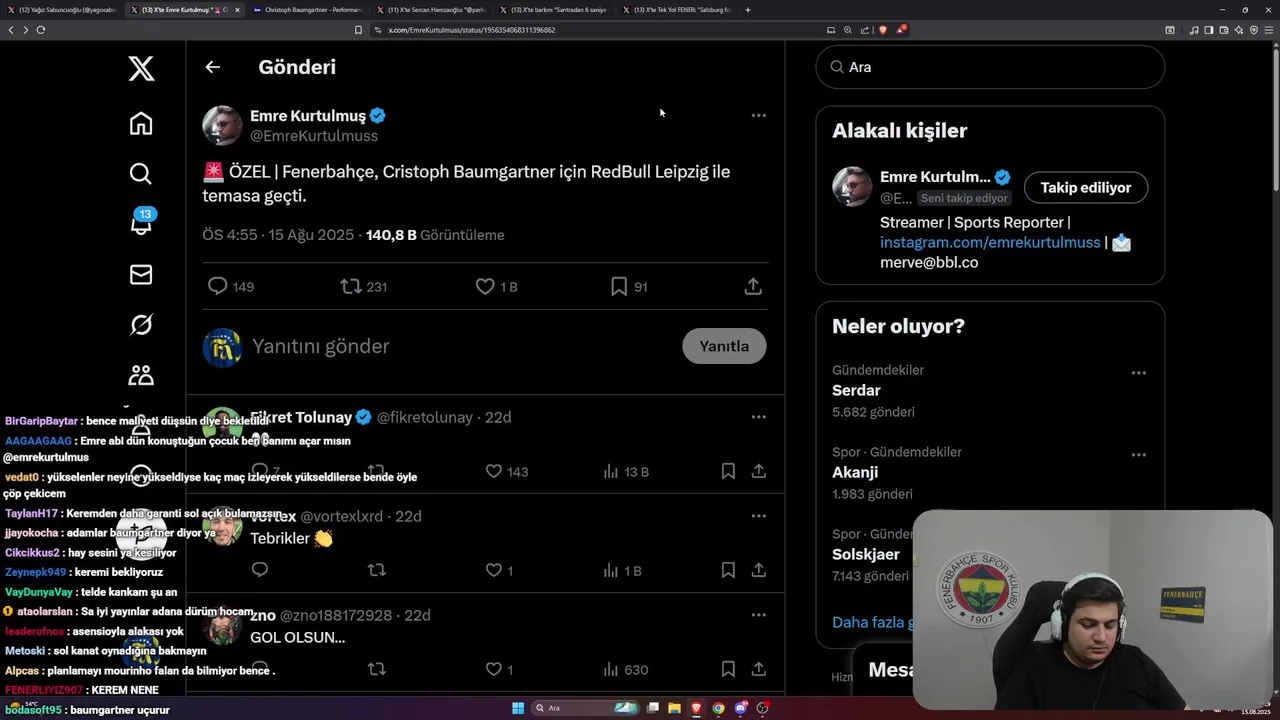Share zno's GOL OLSUN reply

pyautogui.click(x=759, y=669)
